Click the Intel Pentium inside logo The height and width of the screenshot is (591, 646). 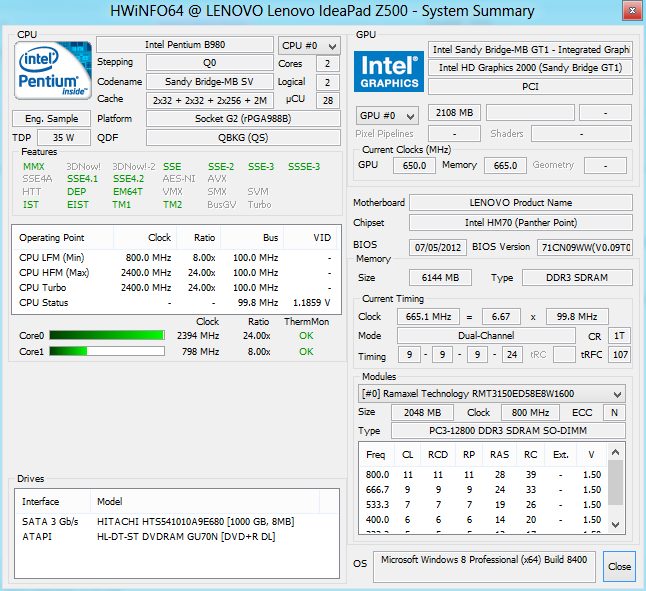click(52, 72)
